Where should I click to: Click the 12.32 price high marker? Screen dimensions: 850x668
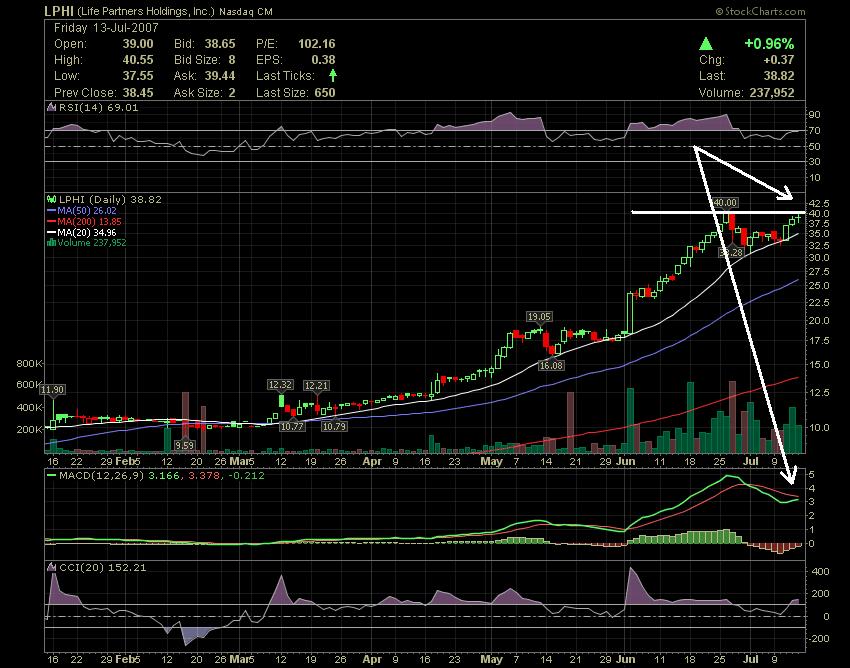pyautogui.click(x=280, y=384)
